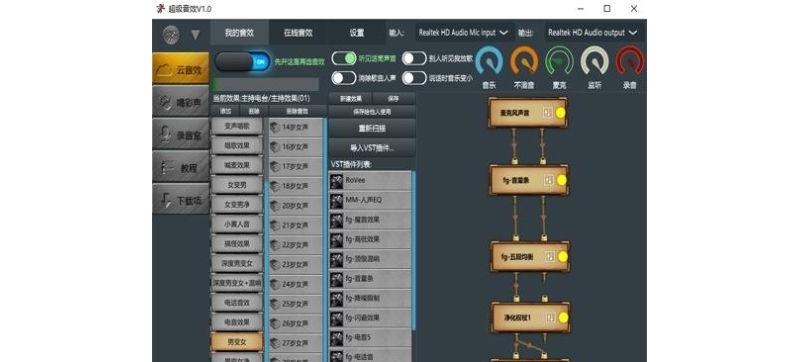Select the 14岁女声 voice preset
Viewport: 800px width, 362px height.
(296, 127)
